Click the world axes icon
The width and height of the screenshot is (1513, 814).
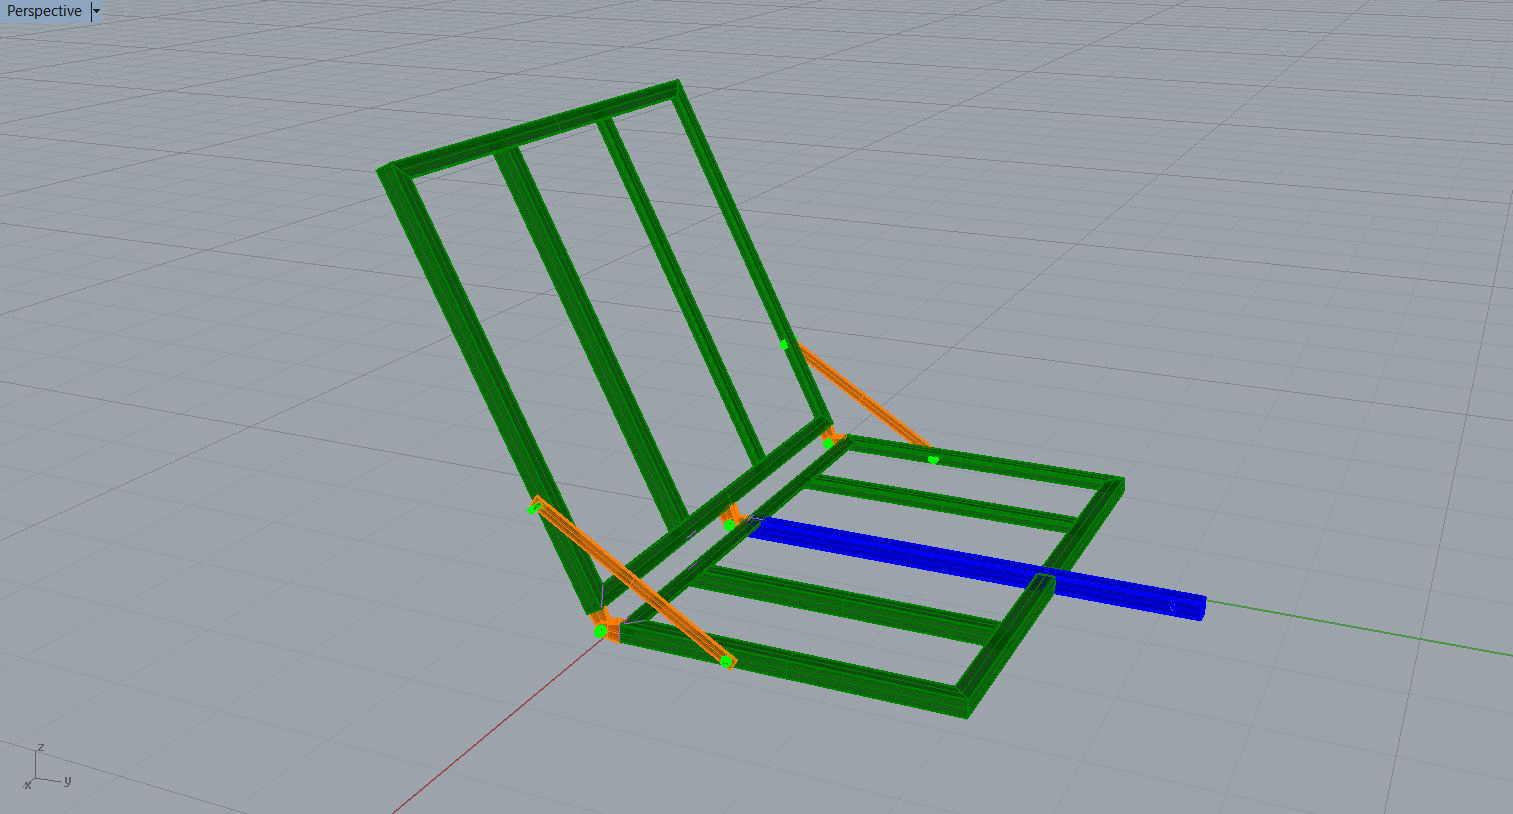47,766
